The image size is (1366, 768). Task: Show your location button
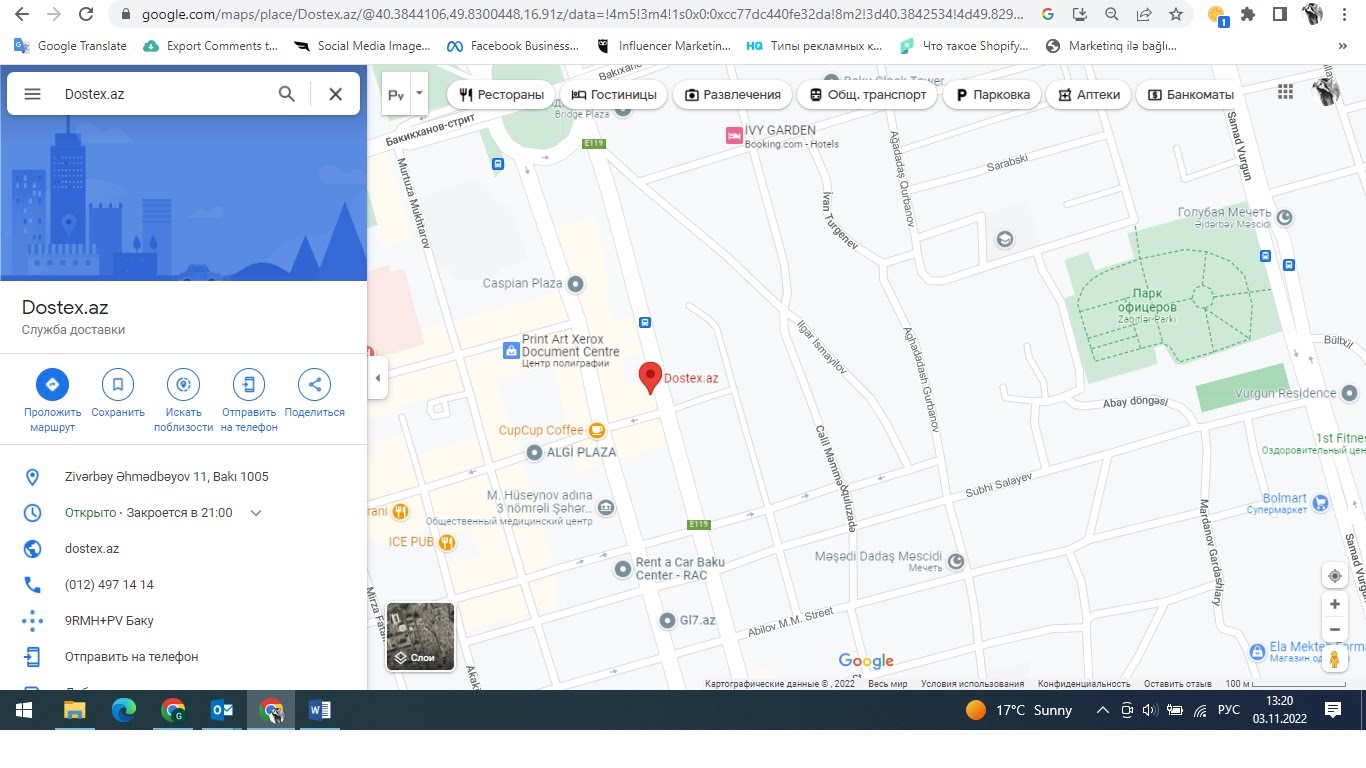click(1334, 576)
